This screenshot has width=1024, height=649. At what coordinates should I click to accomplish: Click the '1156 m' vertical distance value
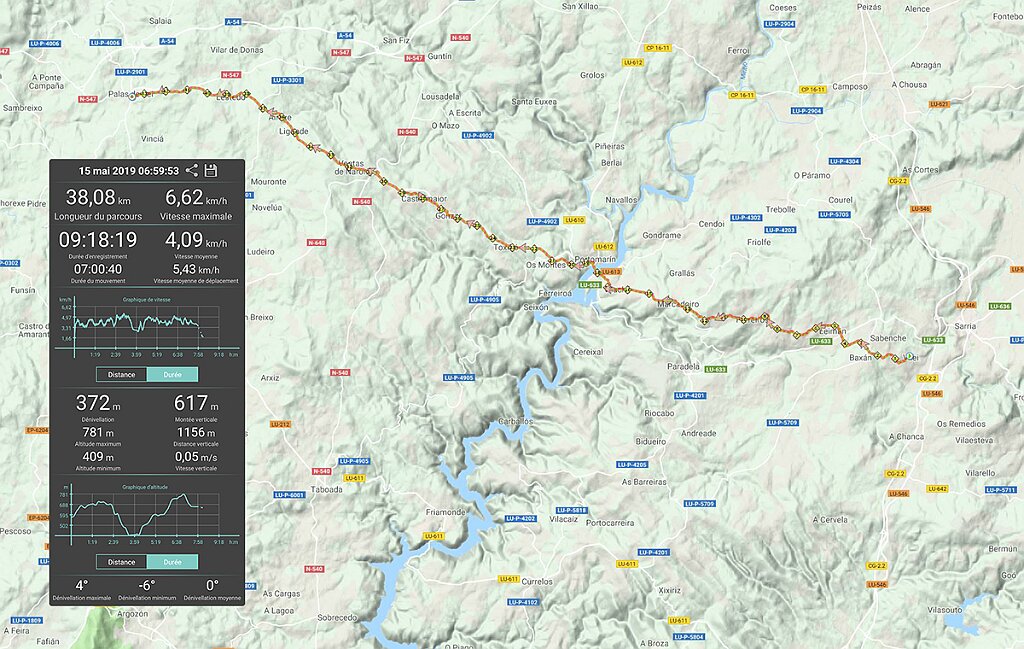pos(196,432)
